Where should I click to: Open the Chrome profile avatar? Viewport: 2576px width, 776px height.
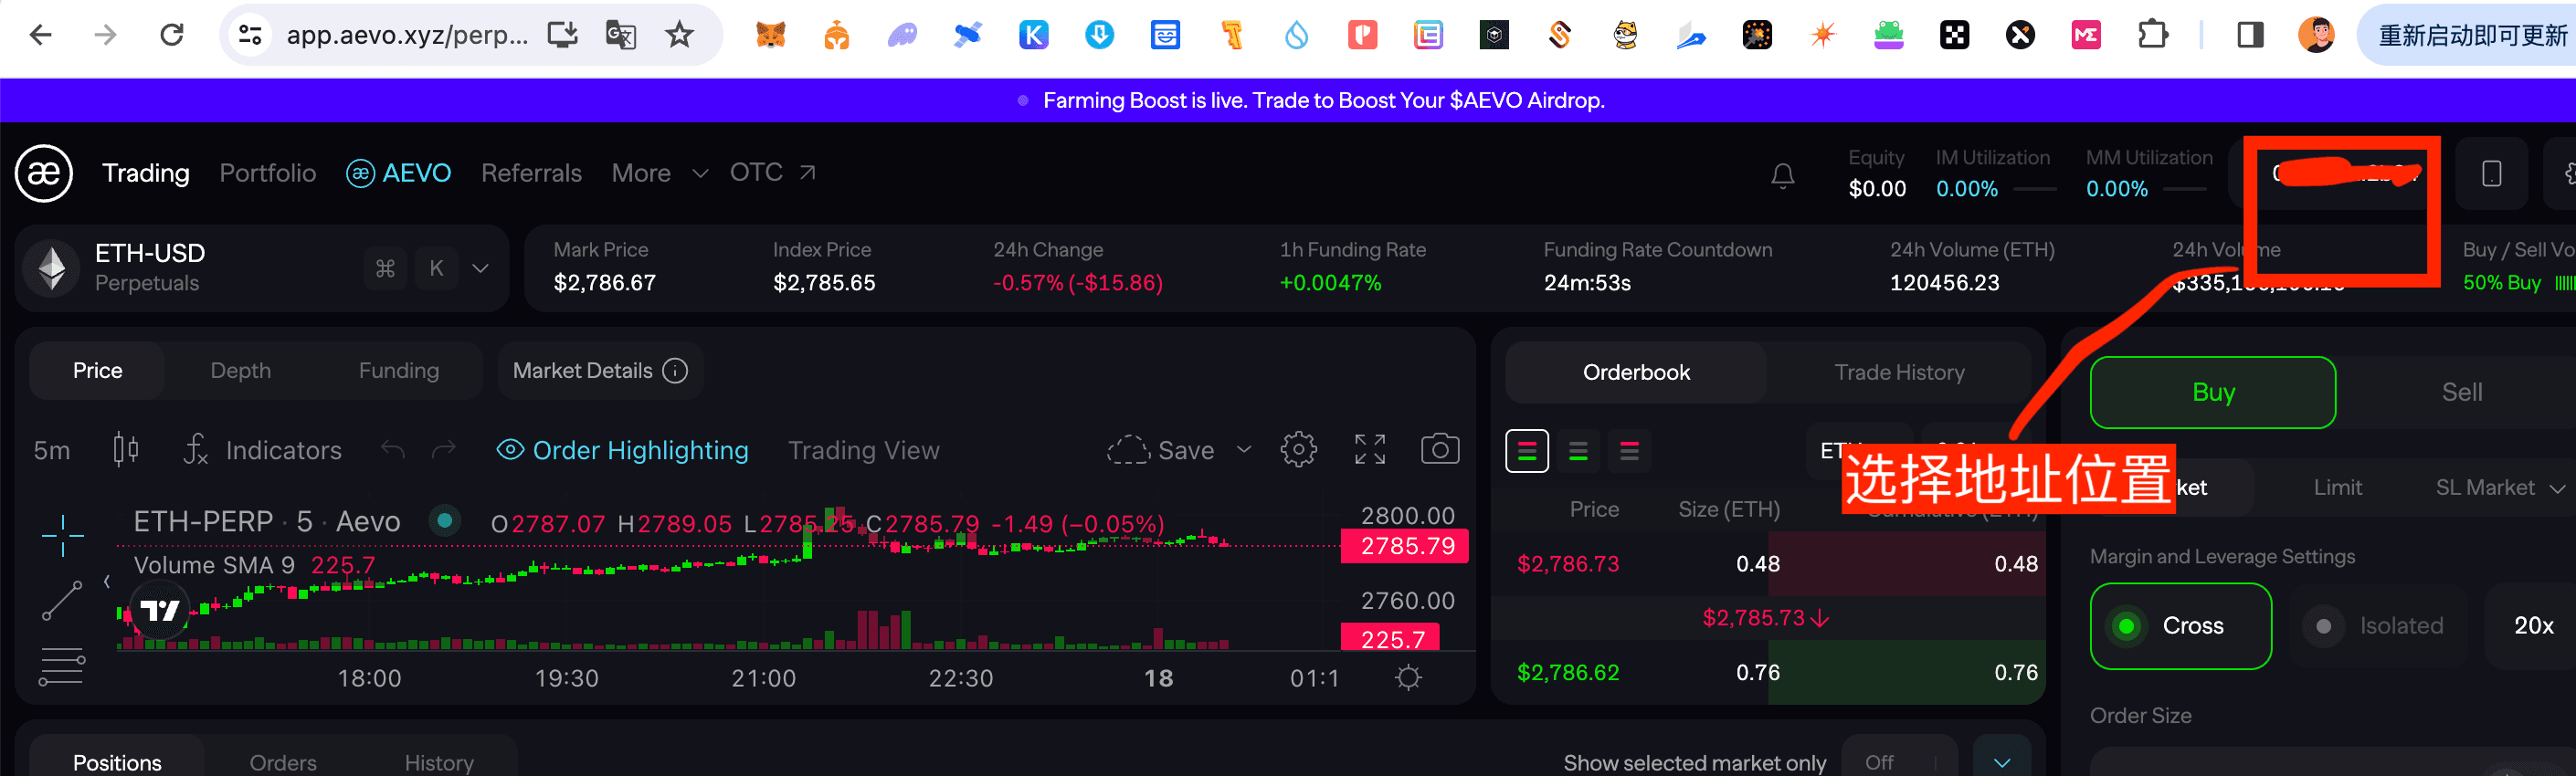point(2316,36)
